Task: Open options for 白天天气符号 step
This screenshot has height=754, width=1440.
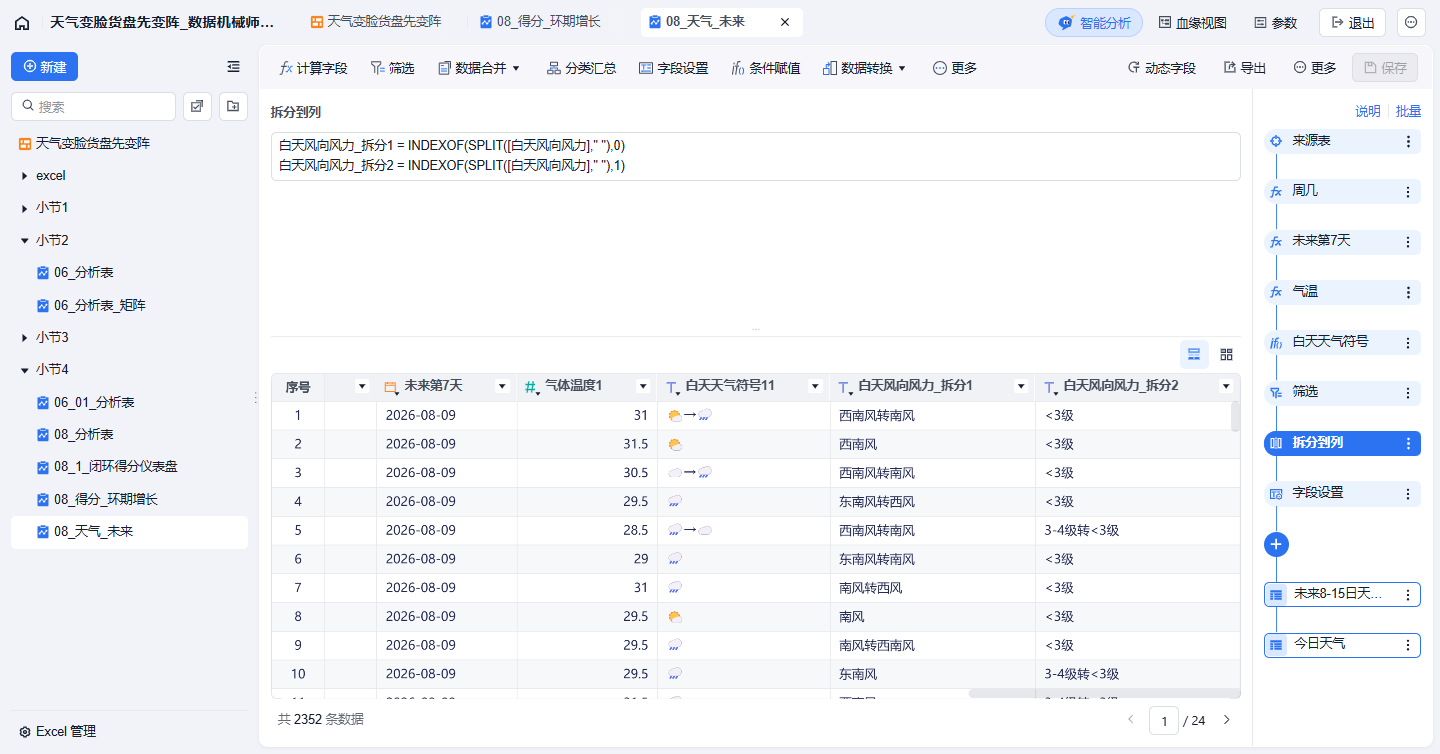Action: (1408, 343)
